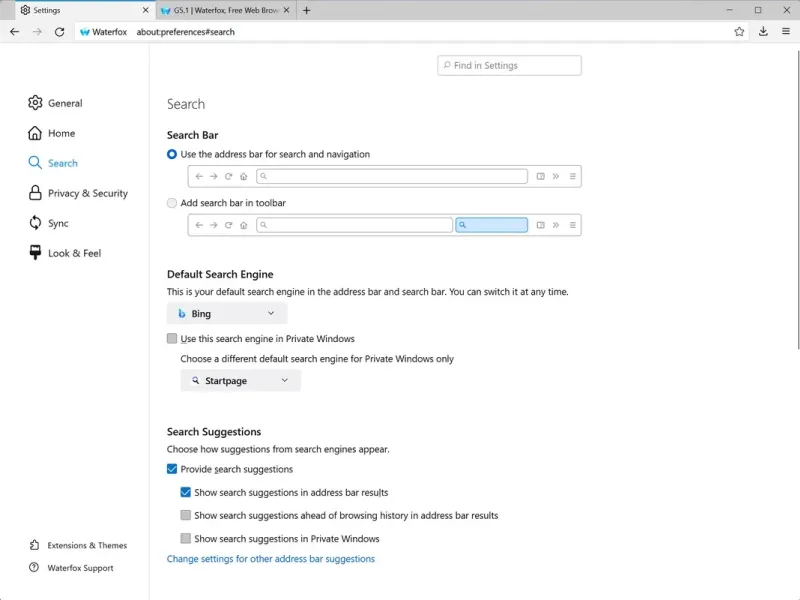Select Add search bar in toolbar option
Viewport: 800px width, 600px height.
(x=173, y=203)
